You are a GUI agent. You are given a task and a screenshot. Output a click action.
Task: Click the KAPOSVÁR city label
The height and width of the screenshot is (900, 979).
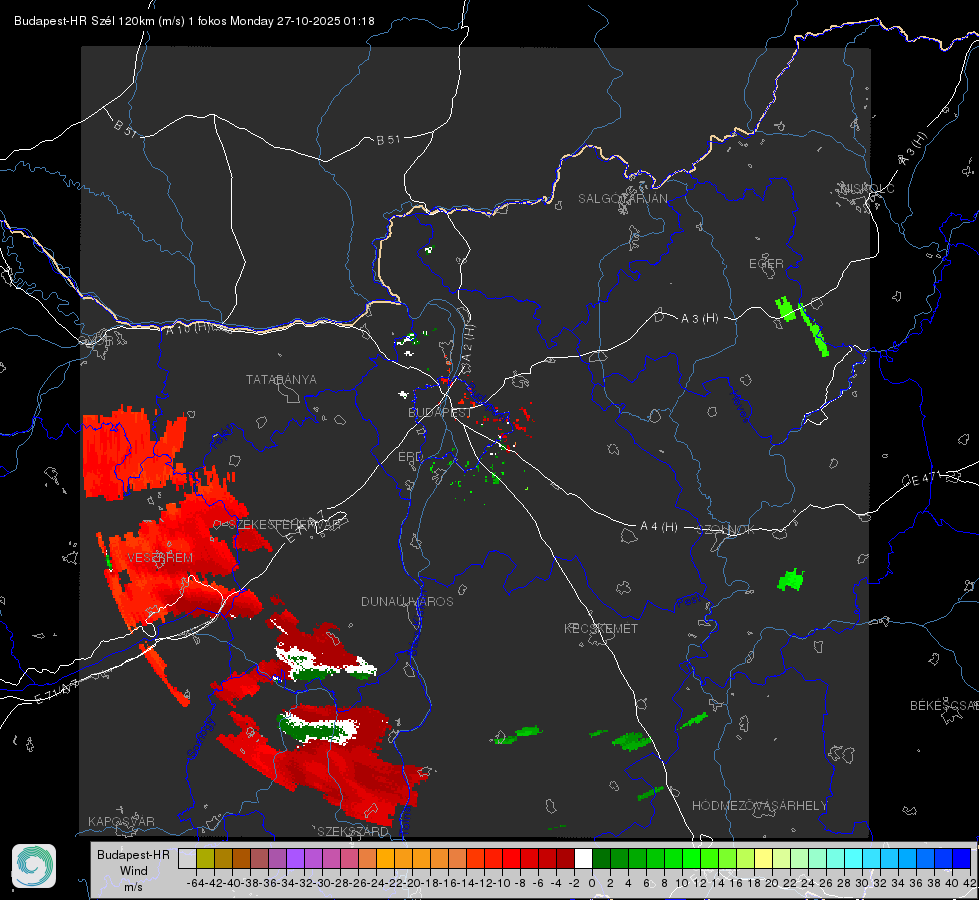pos(121,821)
